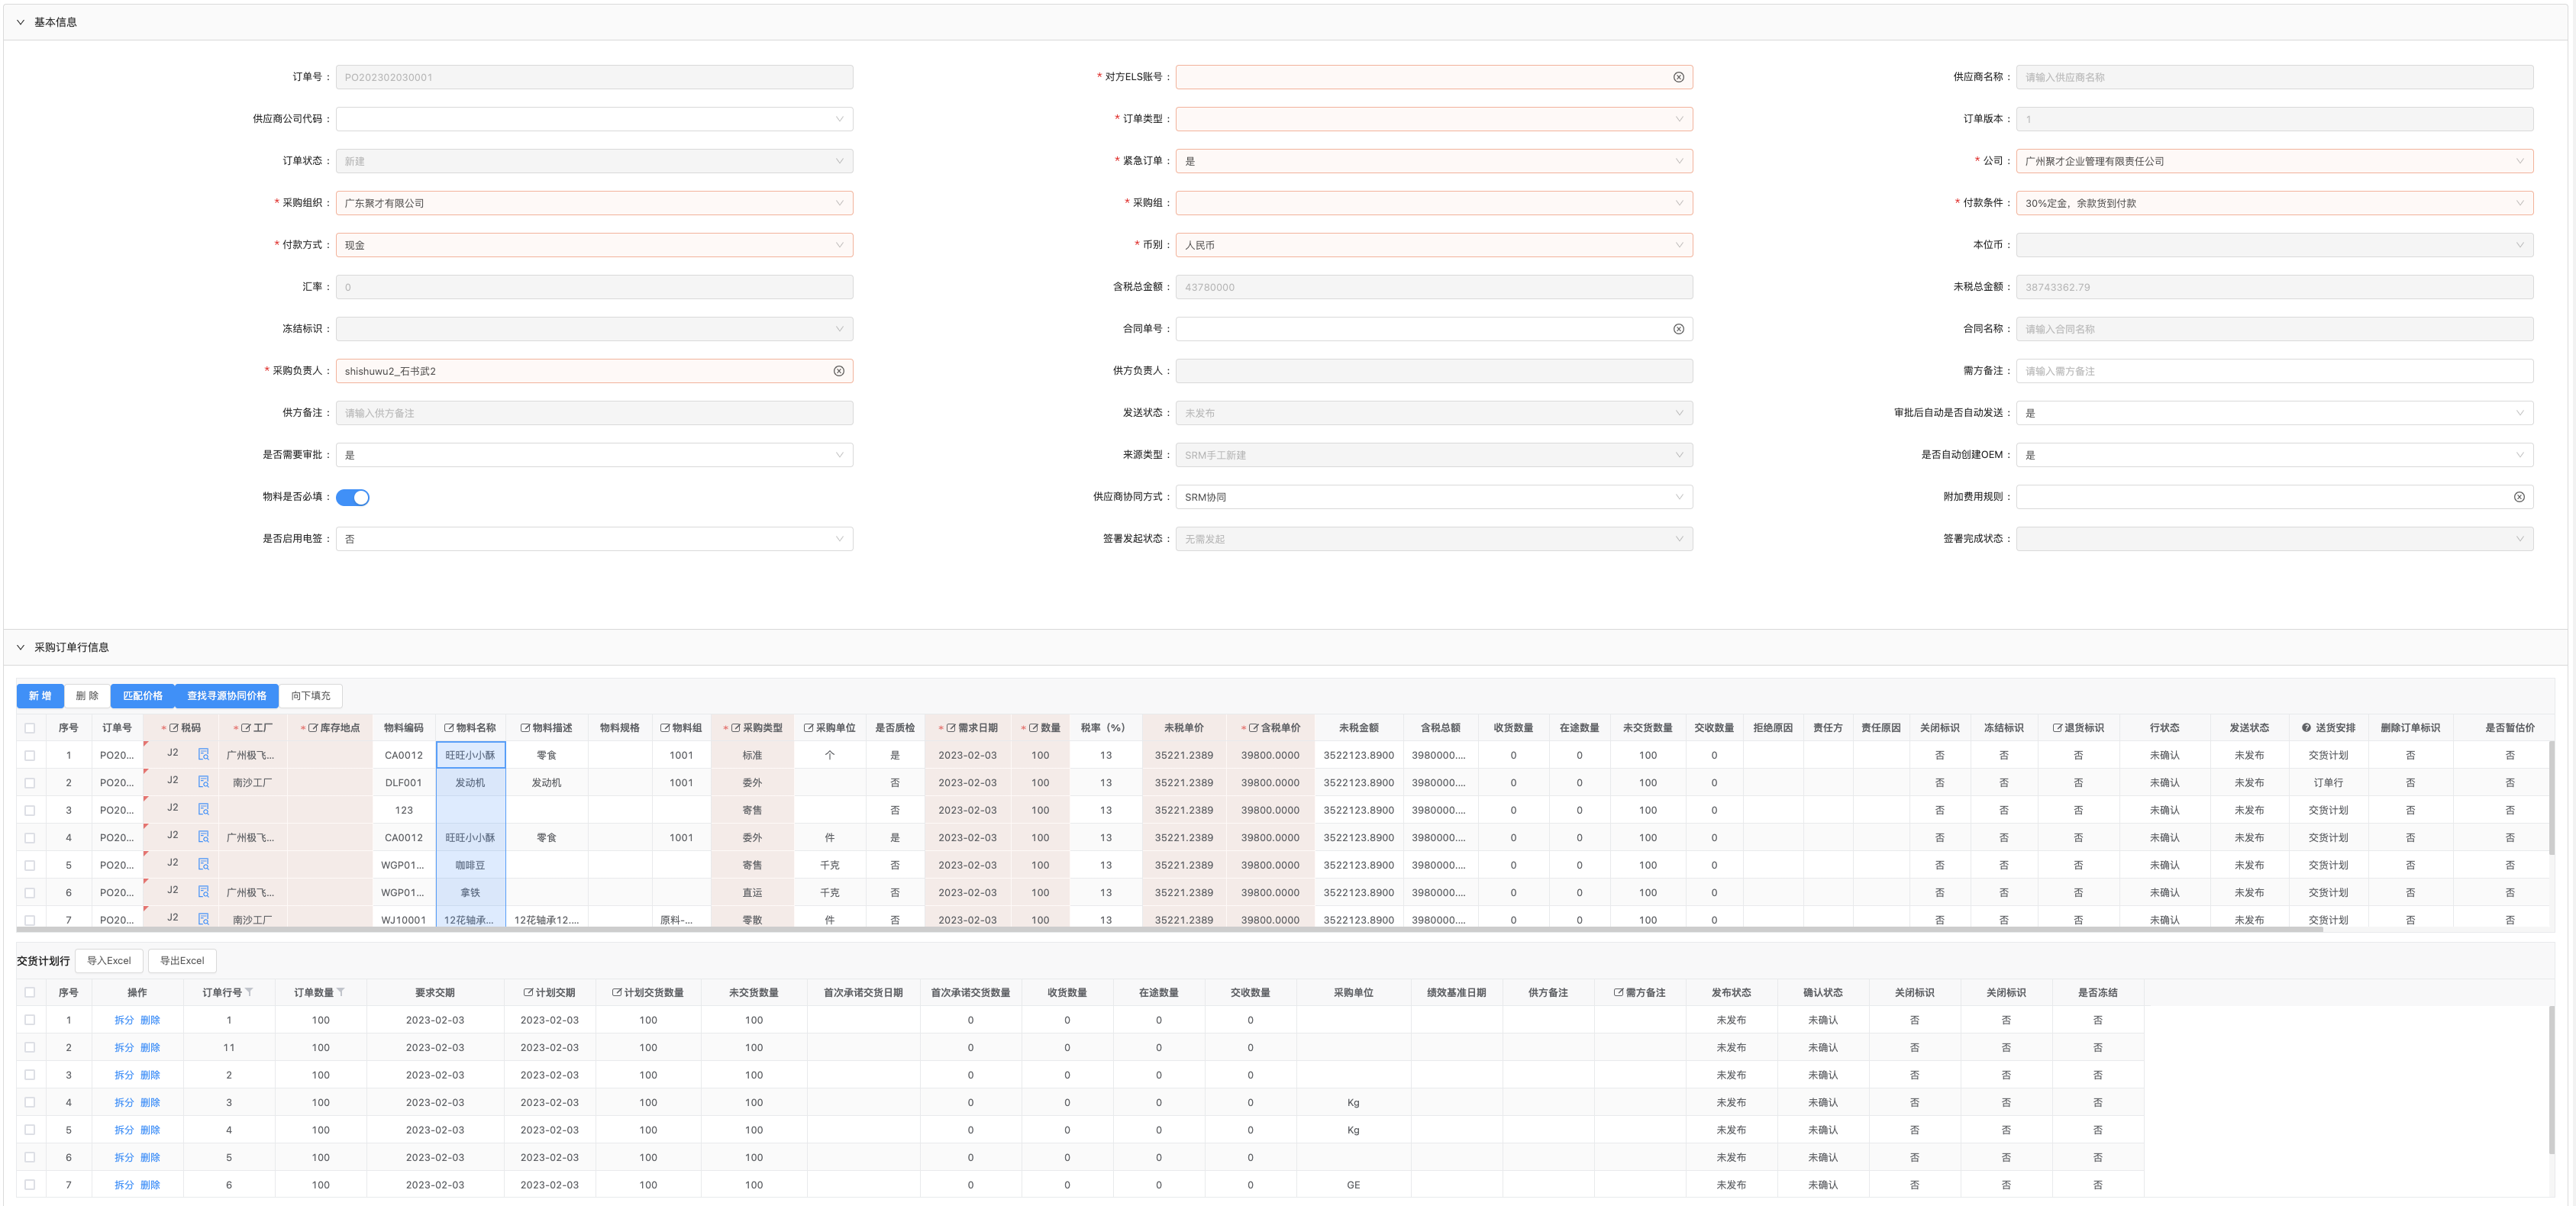Open tax code lookup icon in row 1

point(203,754)
